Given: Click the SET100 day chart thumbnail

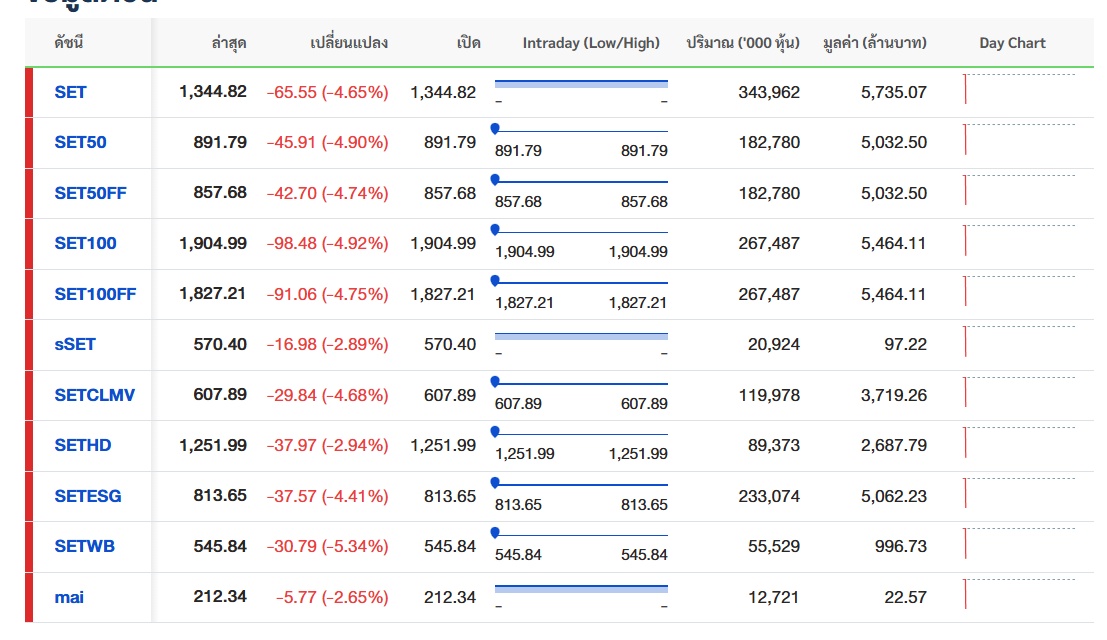Looking at the screenshot, I should click(1018, 241).
